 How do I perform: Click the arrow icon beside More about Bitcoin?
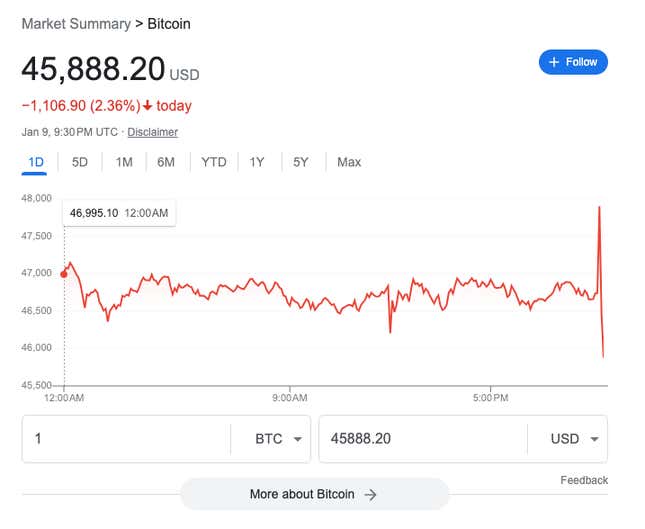tap(370, 494)
